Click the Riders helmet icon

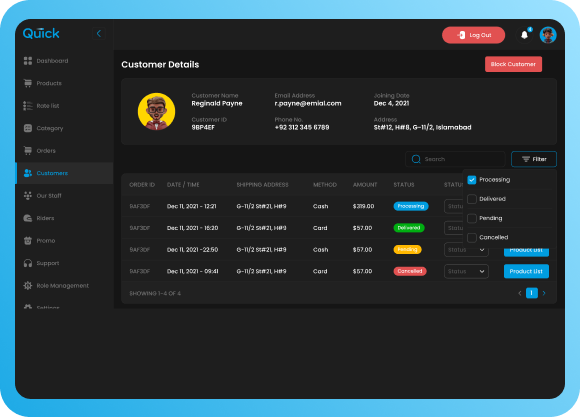pyautogui.click(x=28, y=218)
